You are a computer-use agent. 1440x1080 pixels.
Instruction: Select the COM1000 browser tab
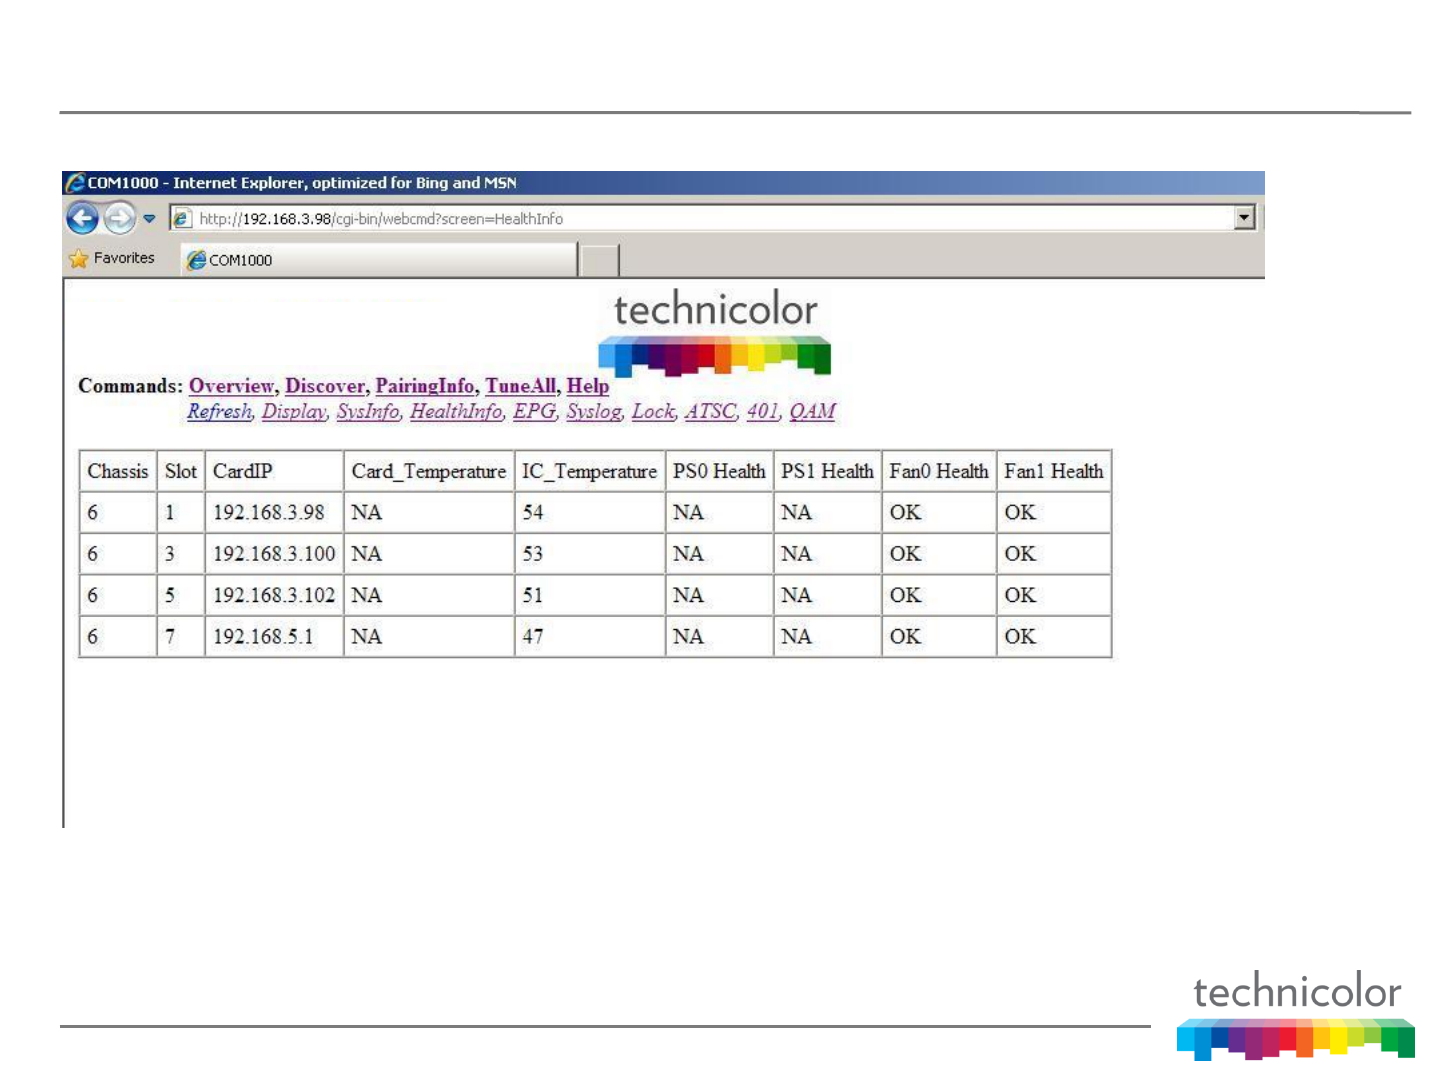pos(379,260)
